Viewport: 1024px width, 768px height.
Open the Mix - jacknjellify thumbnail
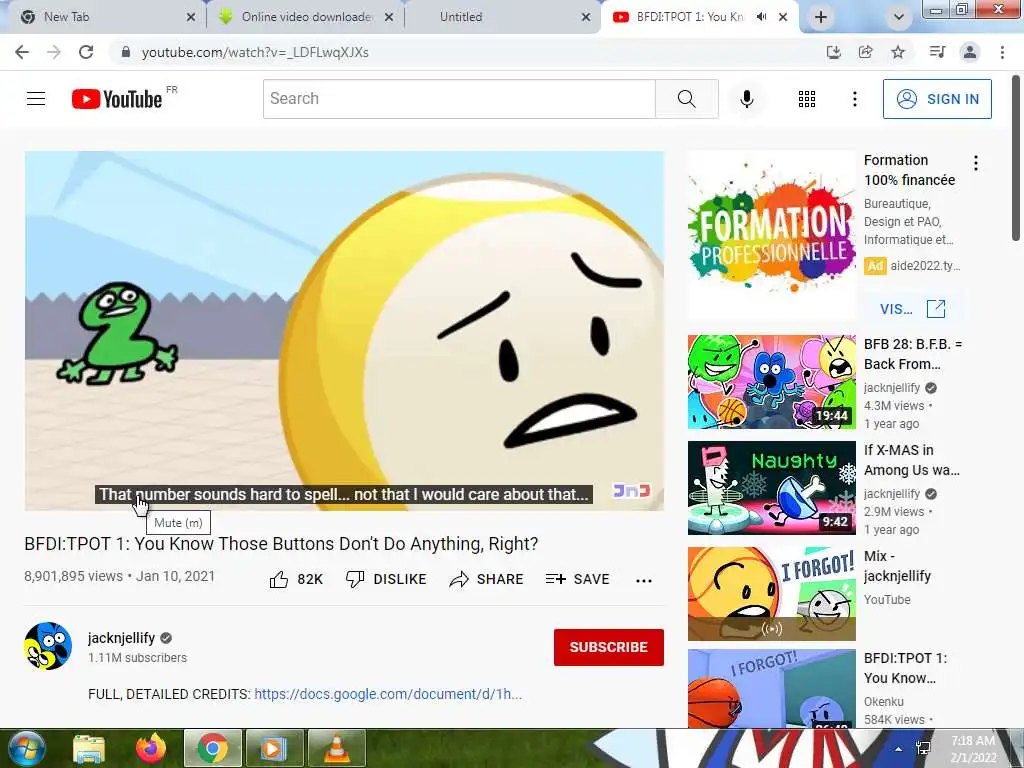point(771,594)
